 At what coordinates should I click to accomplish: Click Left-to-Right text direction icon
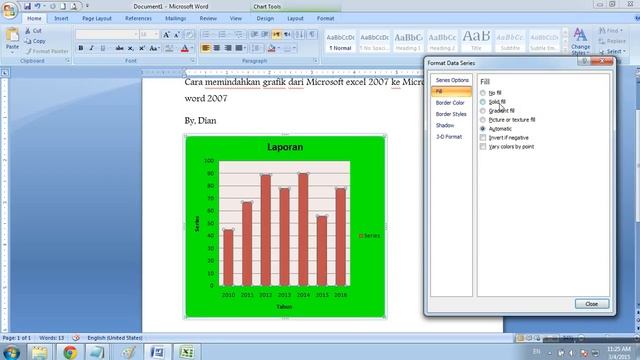[276, 35]
